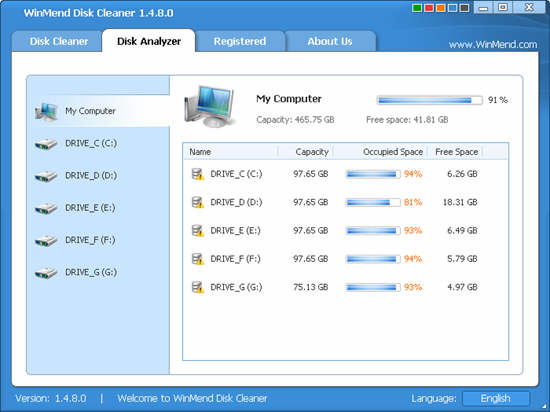Image resolution: width=550 pixels, height=412 pixels.
Task: Click the DRIVE_G occupied space bar
Action: coord(373,287)
